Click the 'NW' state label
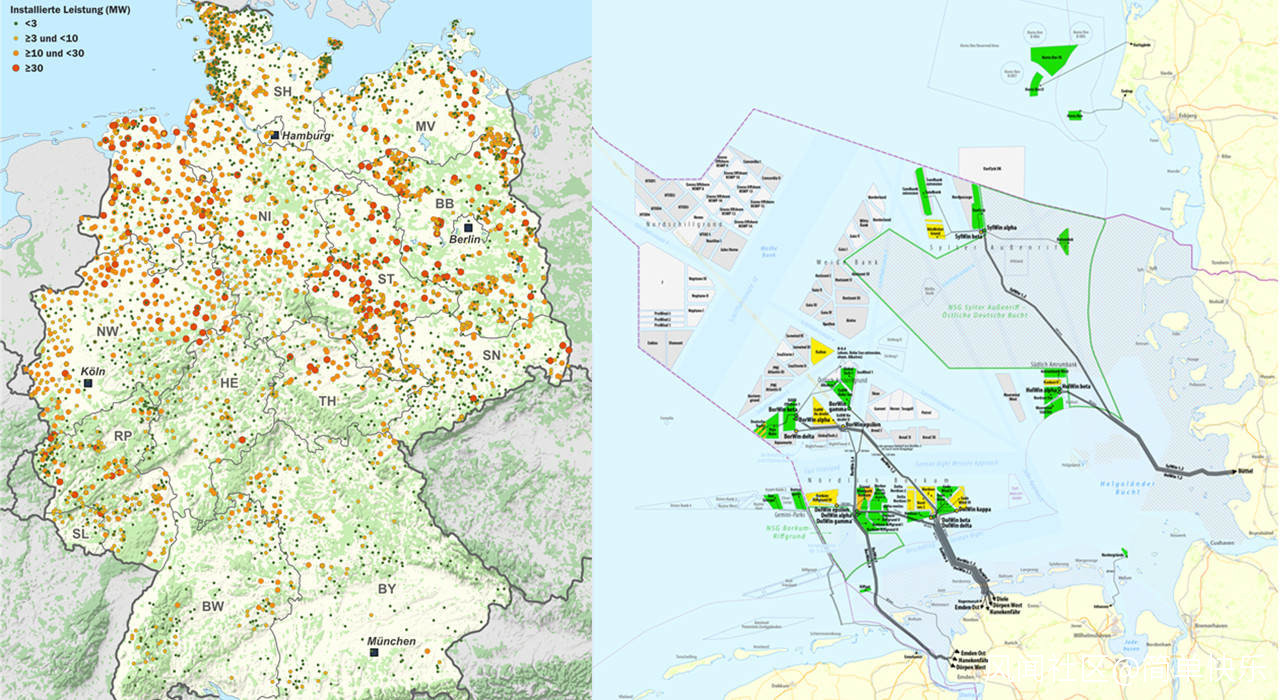The width and height of the screenshot is (1280, 700). (107, 331)
